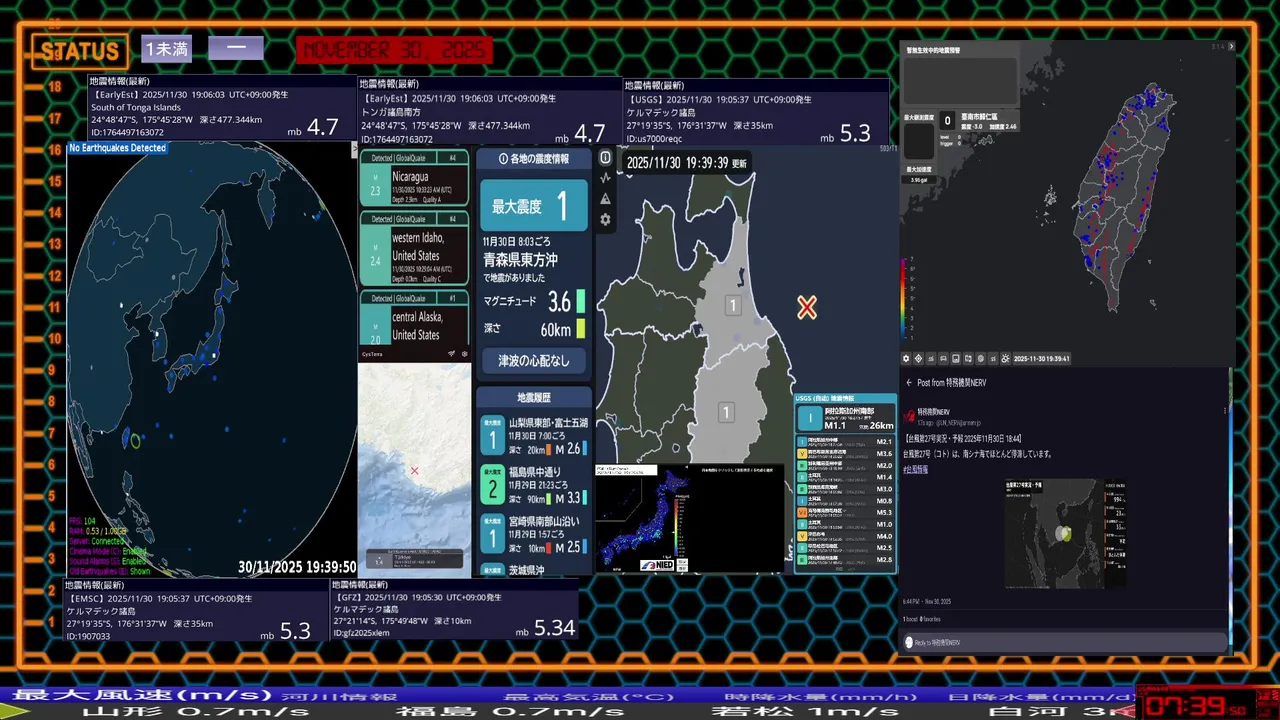
Task: Click the '0 favorites' count on the post
Action: click(930, 619)
